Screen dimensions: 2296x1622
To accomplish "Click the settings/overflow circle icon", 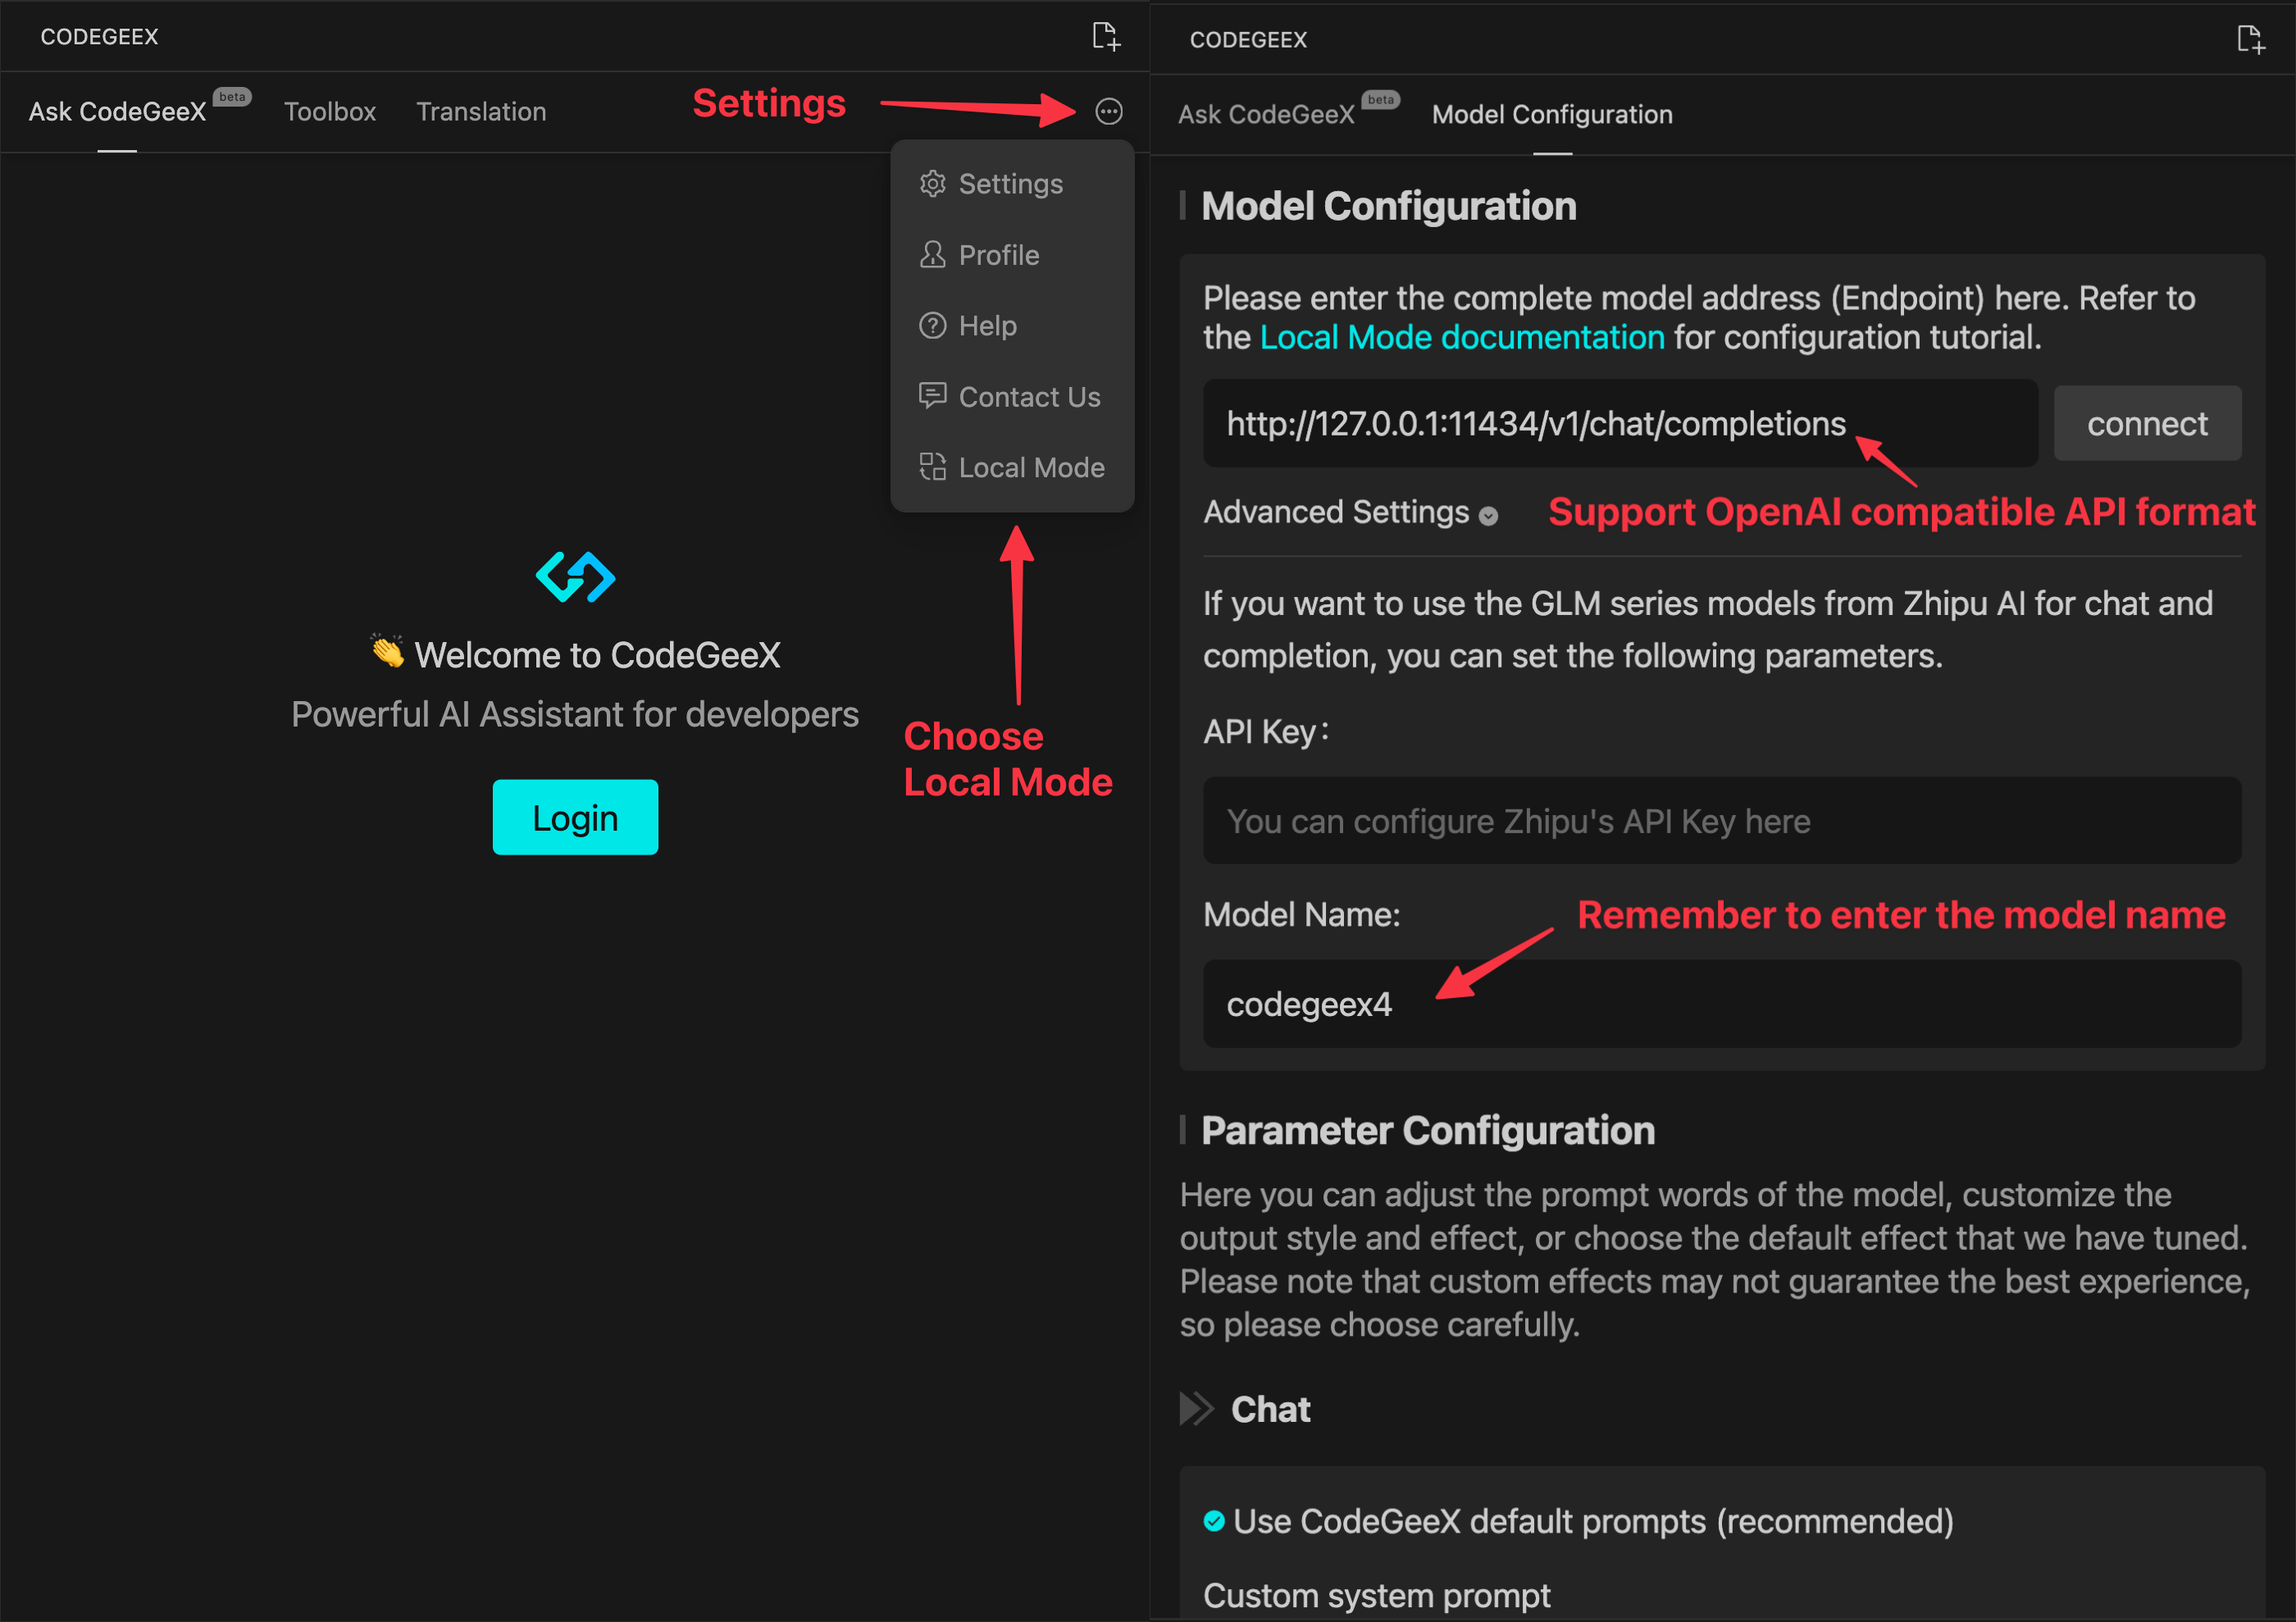I will [x=1109, y=111].
